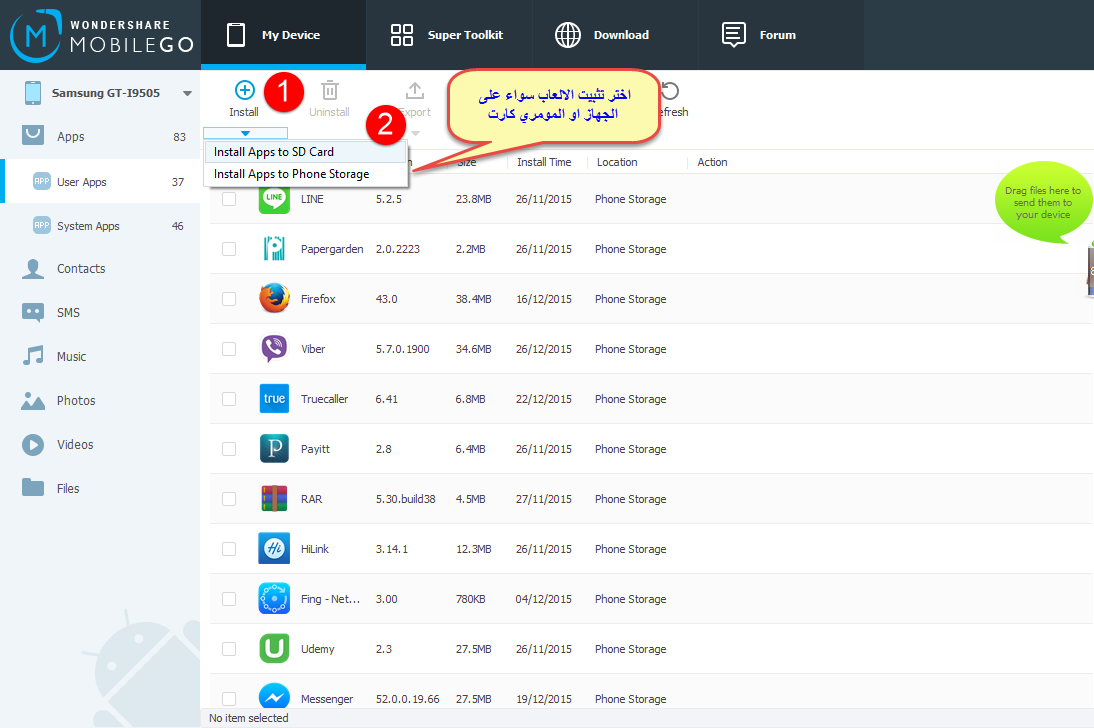Viewport: 1094px width, 728px height.
Task: Click the Truecaller app icon
Action: click(274, 399)
